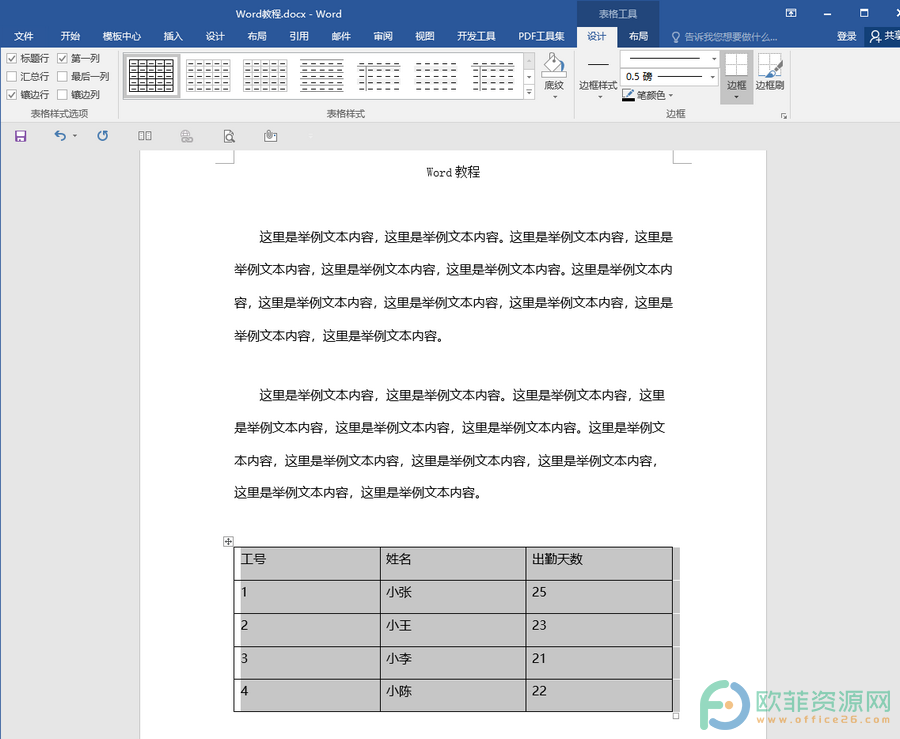Select the fourth table style thumbnail
Screen dimensions: 900x739
(321, 75)
